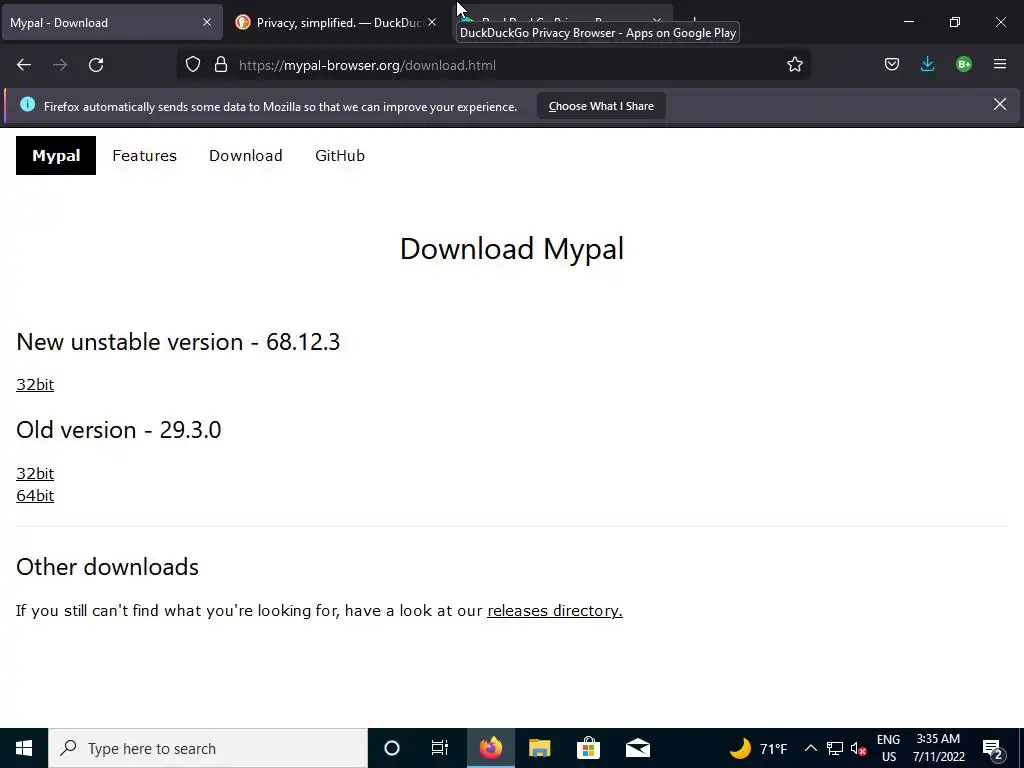The image size is (1024, 768).
Task: View site security padlock information
Action: point(221,65)
